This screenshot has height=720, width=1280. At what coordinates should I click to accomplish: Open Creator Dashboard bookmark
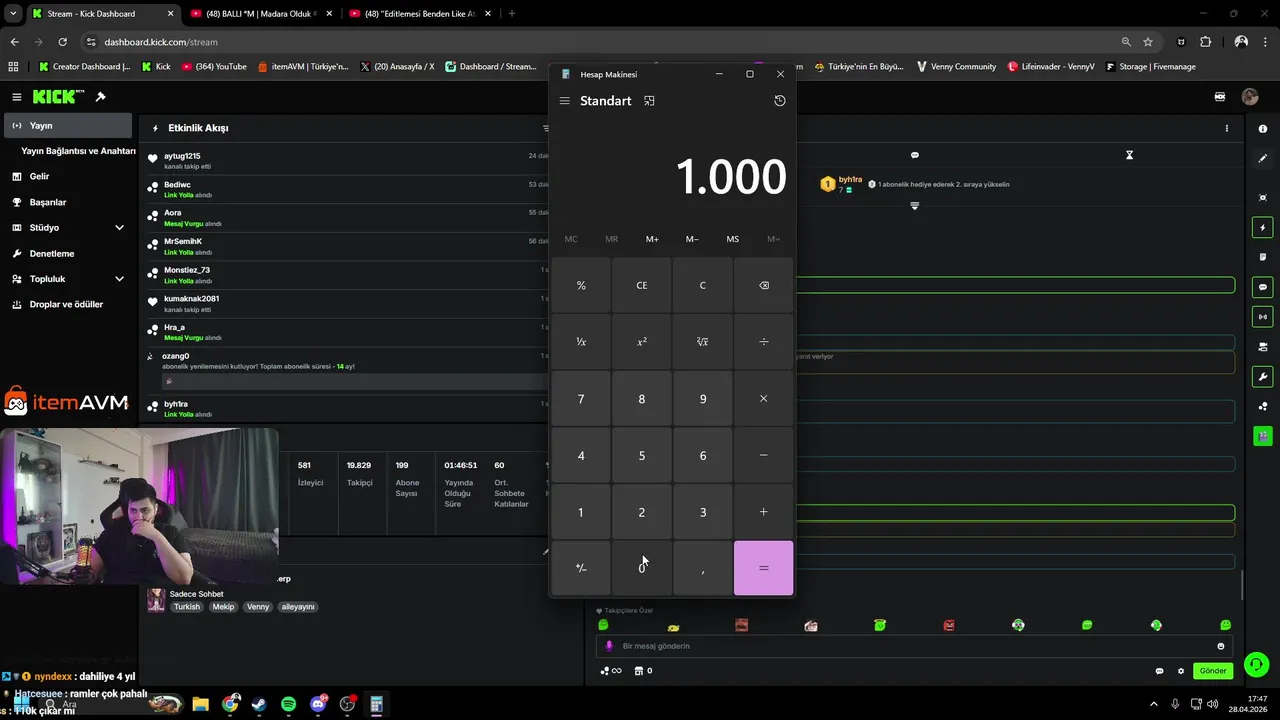(x=85, y=67)
